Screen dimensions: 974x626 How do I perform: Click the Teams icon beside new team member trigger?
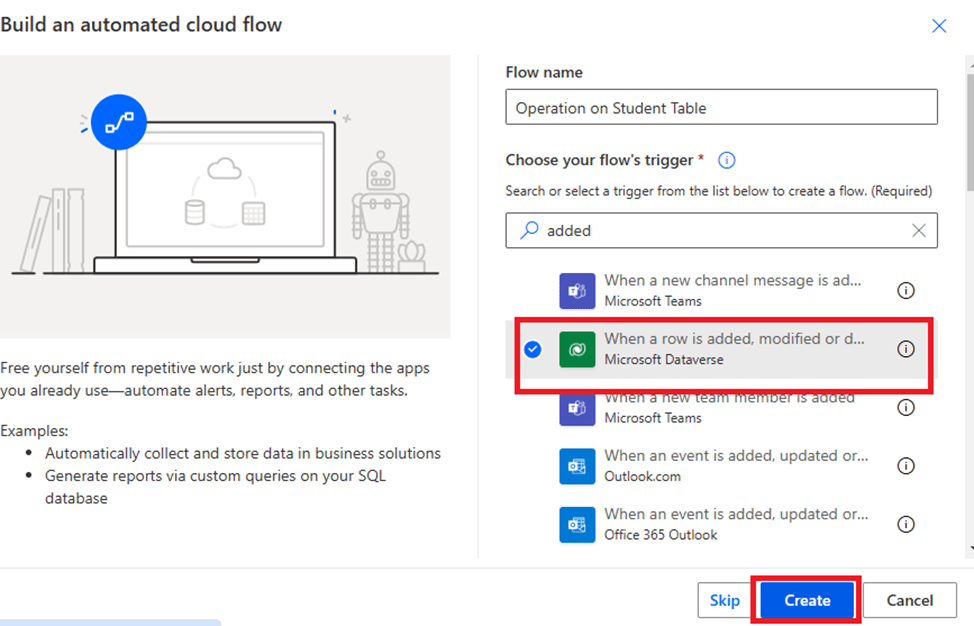pyautogui.click(x=577, y=408)
